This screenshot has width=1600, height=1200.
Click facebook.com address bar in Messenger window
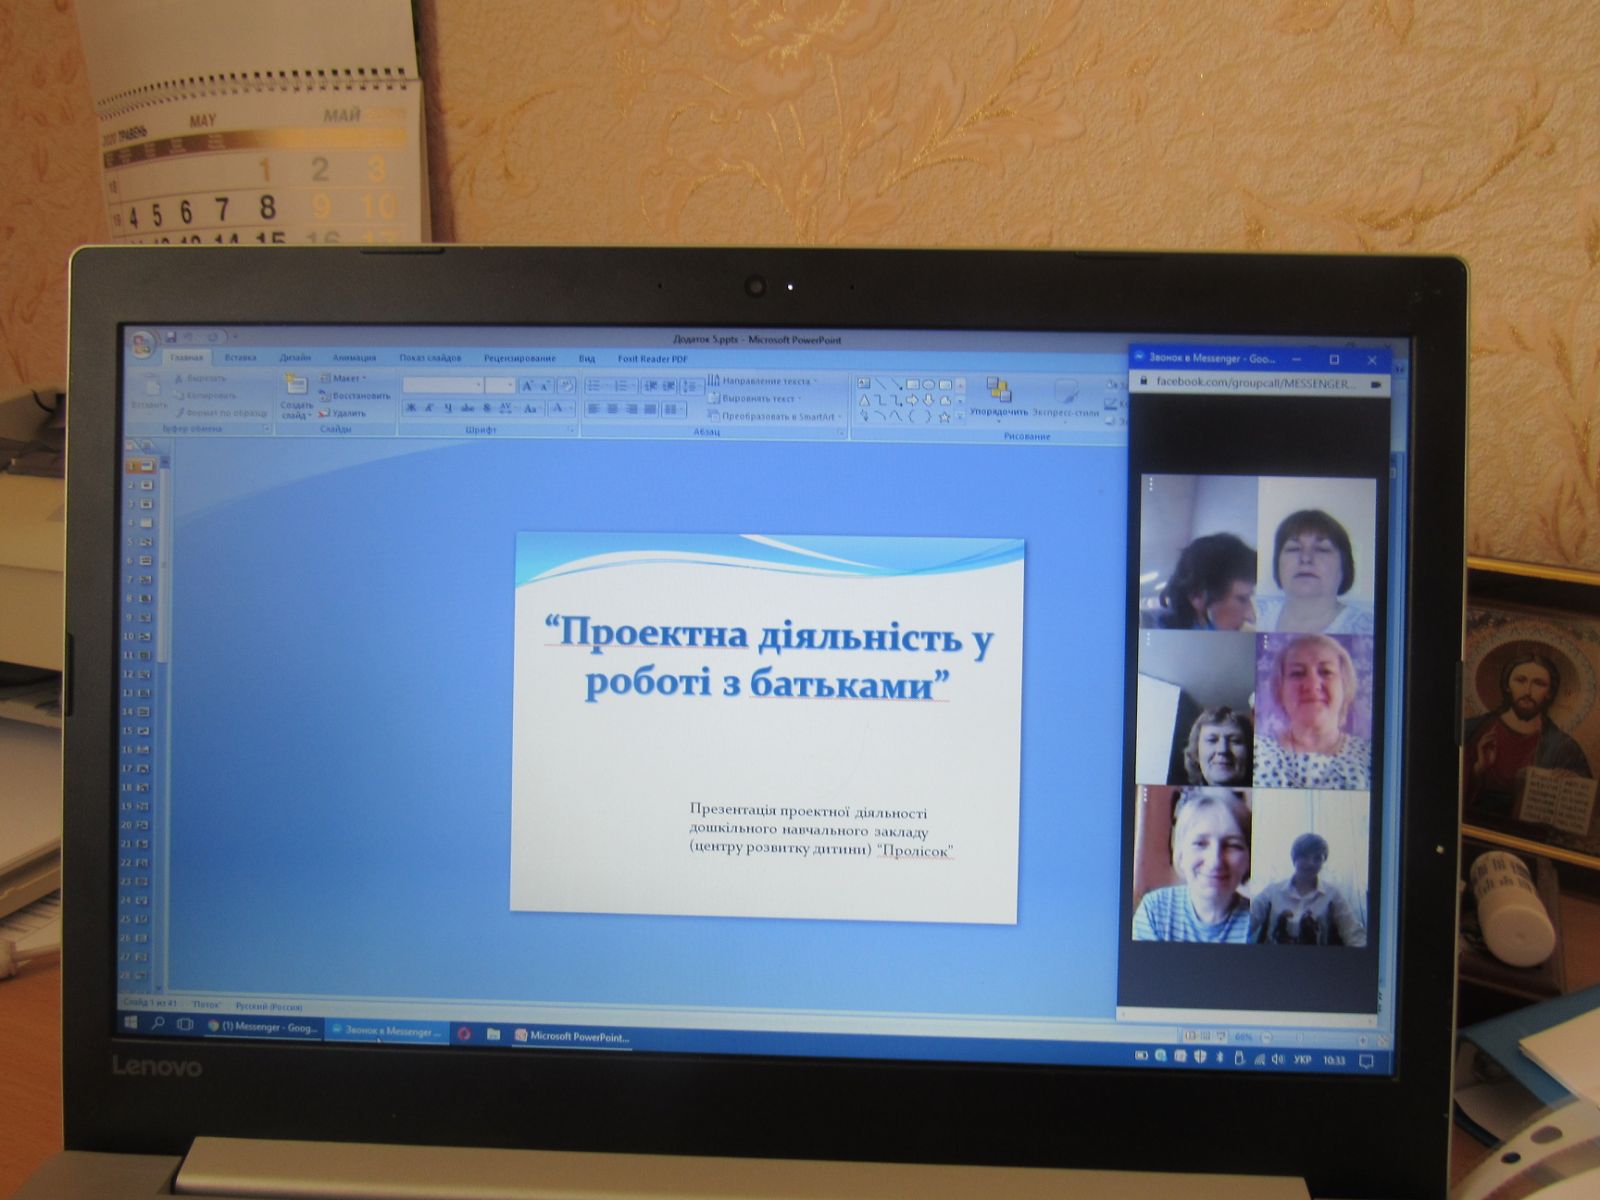(x=1255, y=383)
